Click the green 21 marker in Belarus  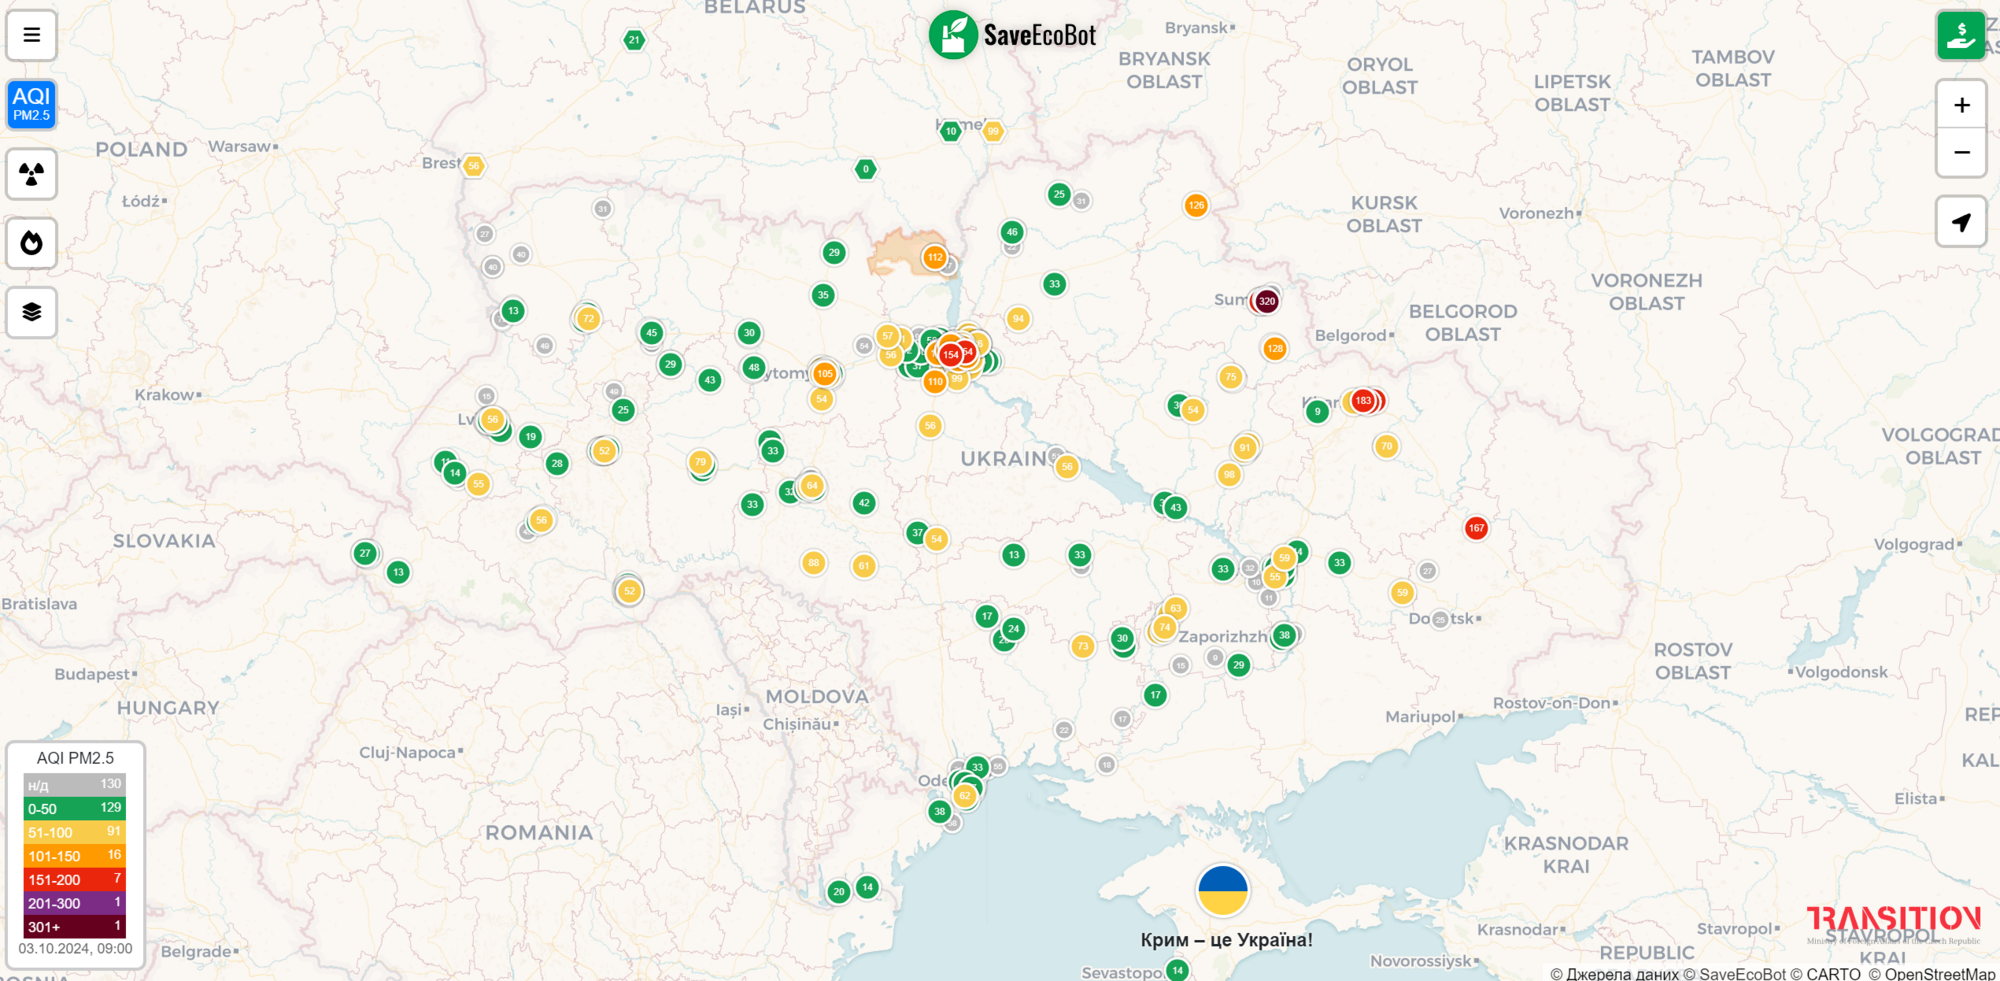click(634, 40)
